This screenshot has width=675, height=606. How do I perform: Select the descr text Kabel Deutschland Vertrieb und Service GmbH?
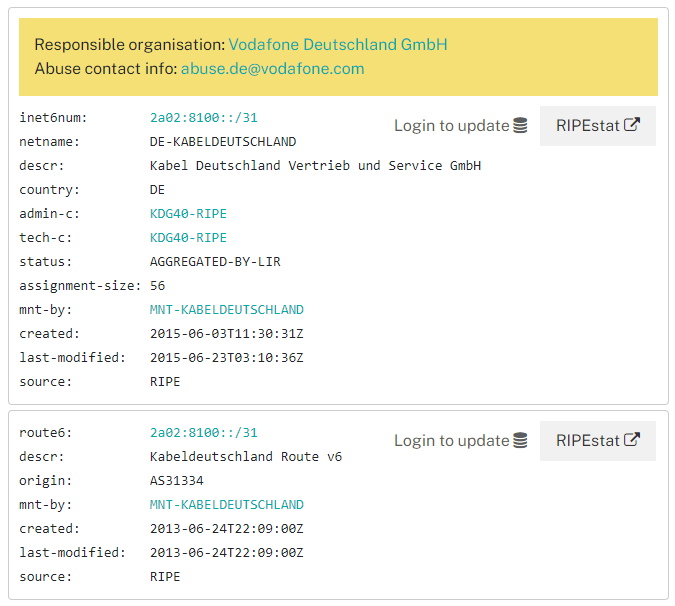(315, 166)
